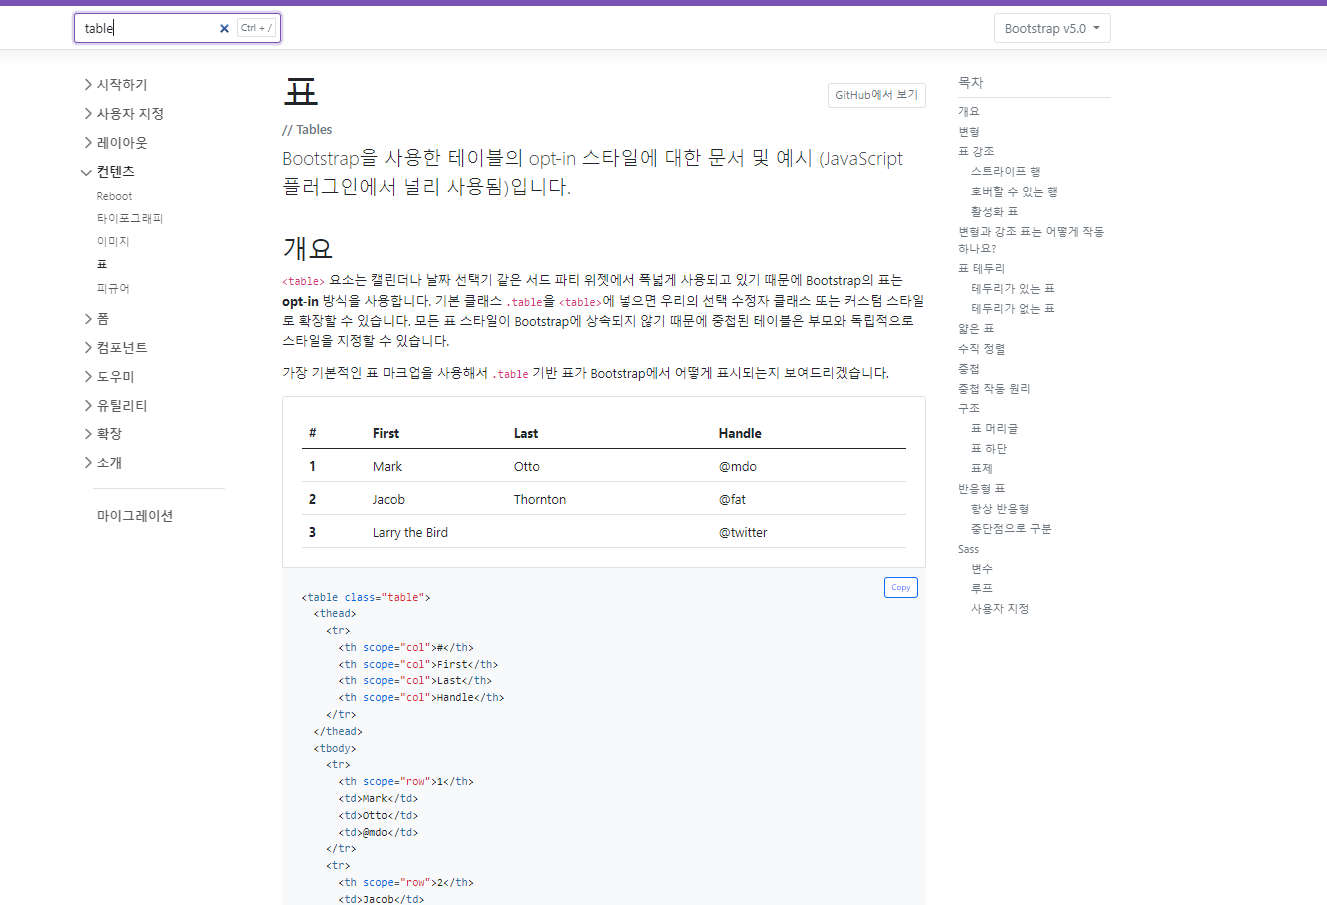Go to 테두리가 없는 표 in contents
1327x905 pixels.
coord(1013,309)
